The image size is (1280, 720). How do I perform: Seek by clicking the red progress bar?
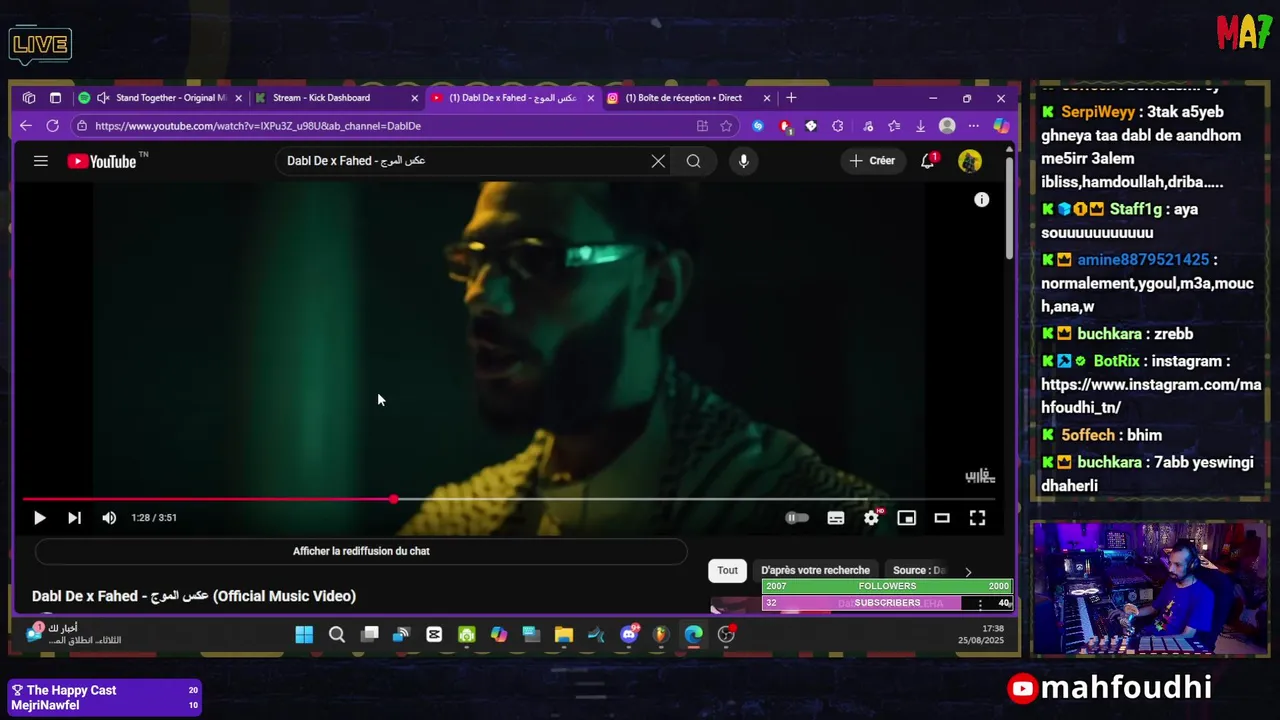tap(208, 498)
